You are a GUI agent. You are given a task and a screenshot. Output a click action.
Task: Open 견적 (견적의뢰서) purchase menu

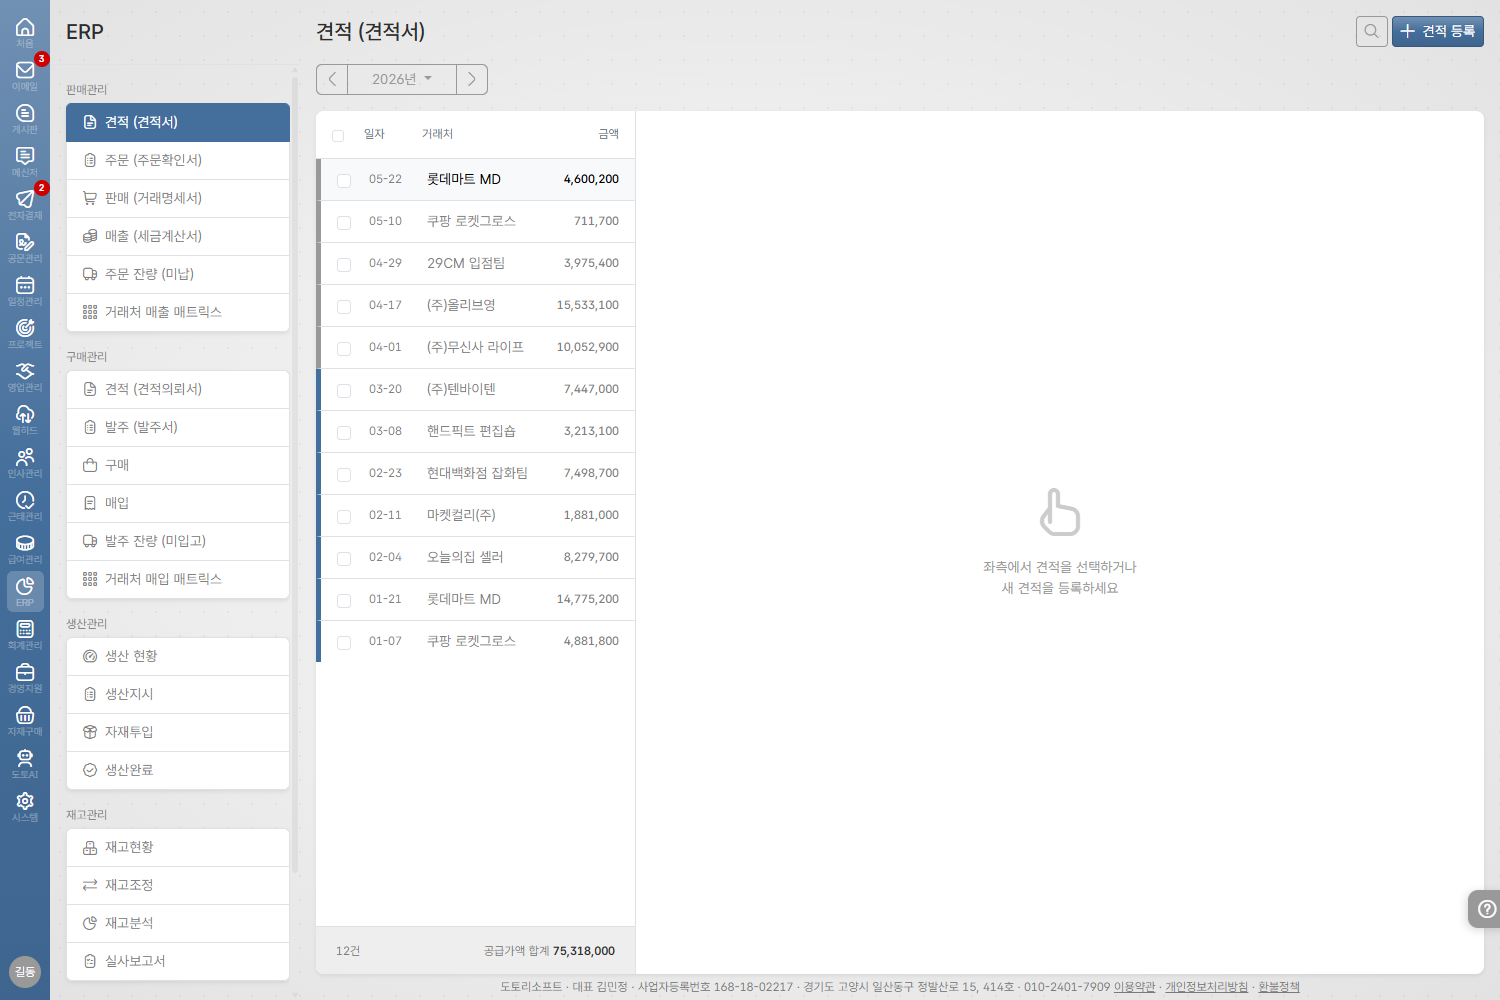[178, 389]
